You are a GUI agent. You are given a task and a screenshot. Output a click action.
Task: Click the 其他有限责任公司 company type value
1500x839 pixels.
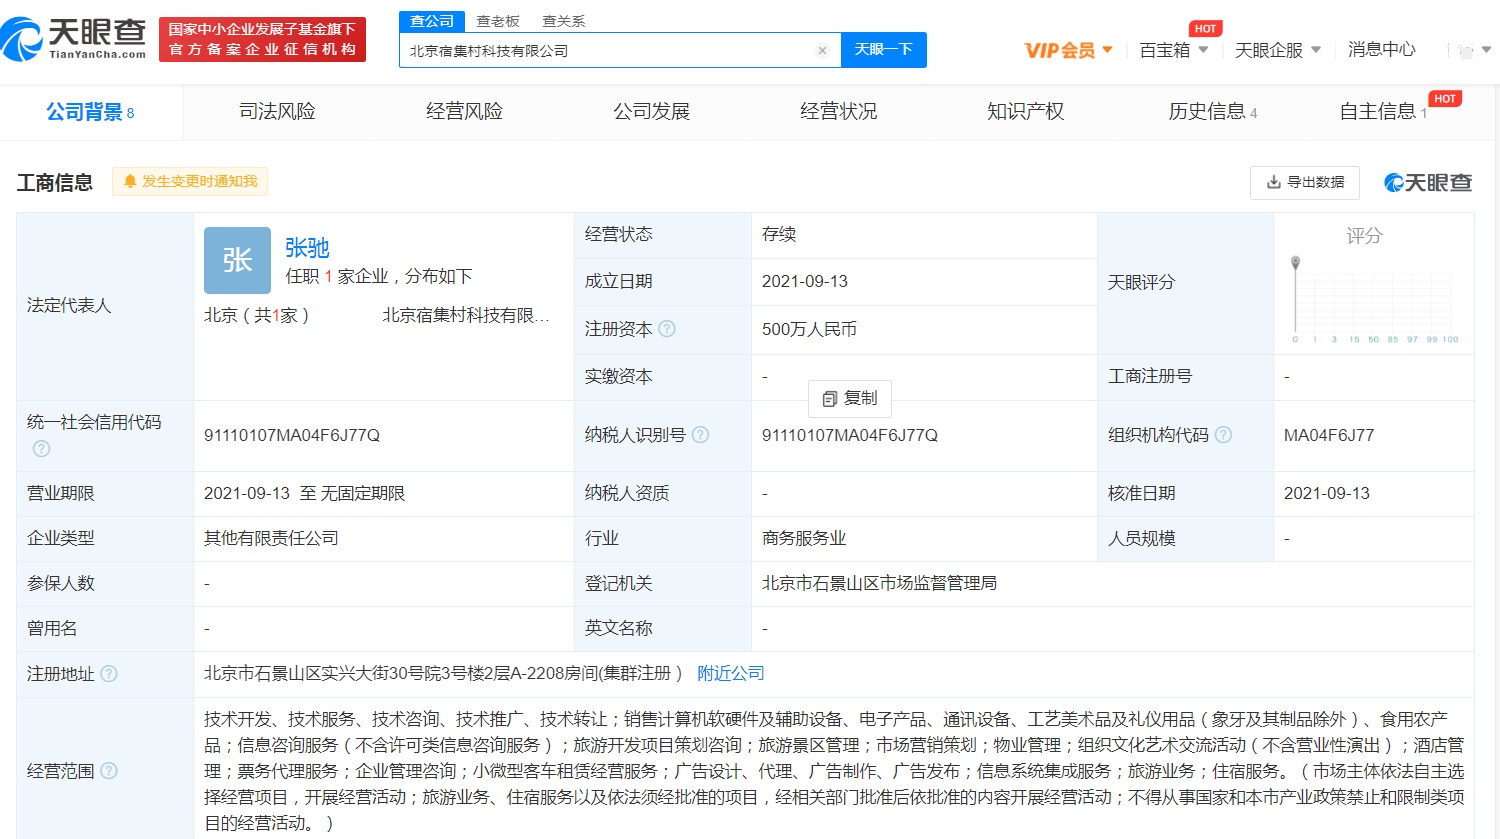point(271,539)
